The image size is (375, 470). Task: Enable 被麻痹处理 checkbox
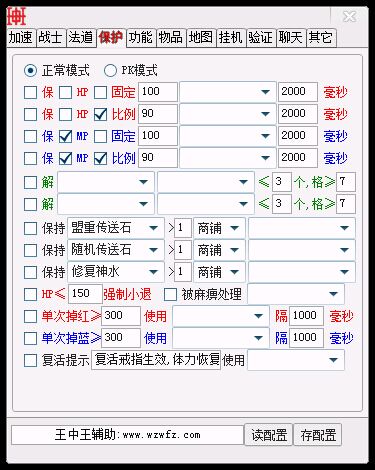click(x=170, y=294)
